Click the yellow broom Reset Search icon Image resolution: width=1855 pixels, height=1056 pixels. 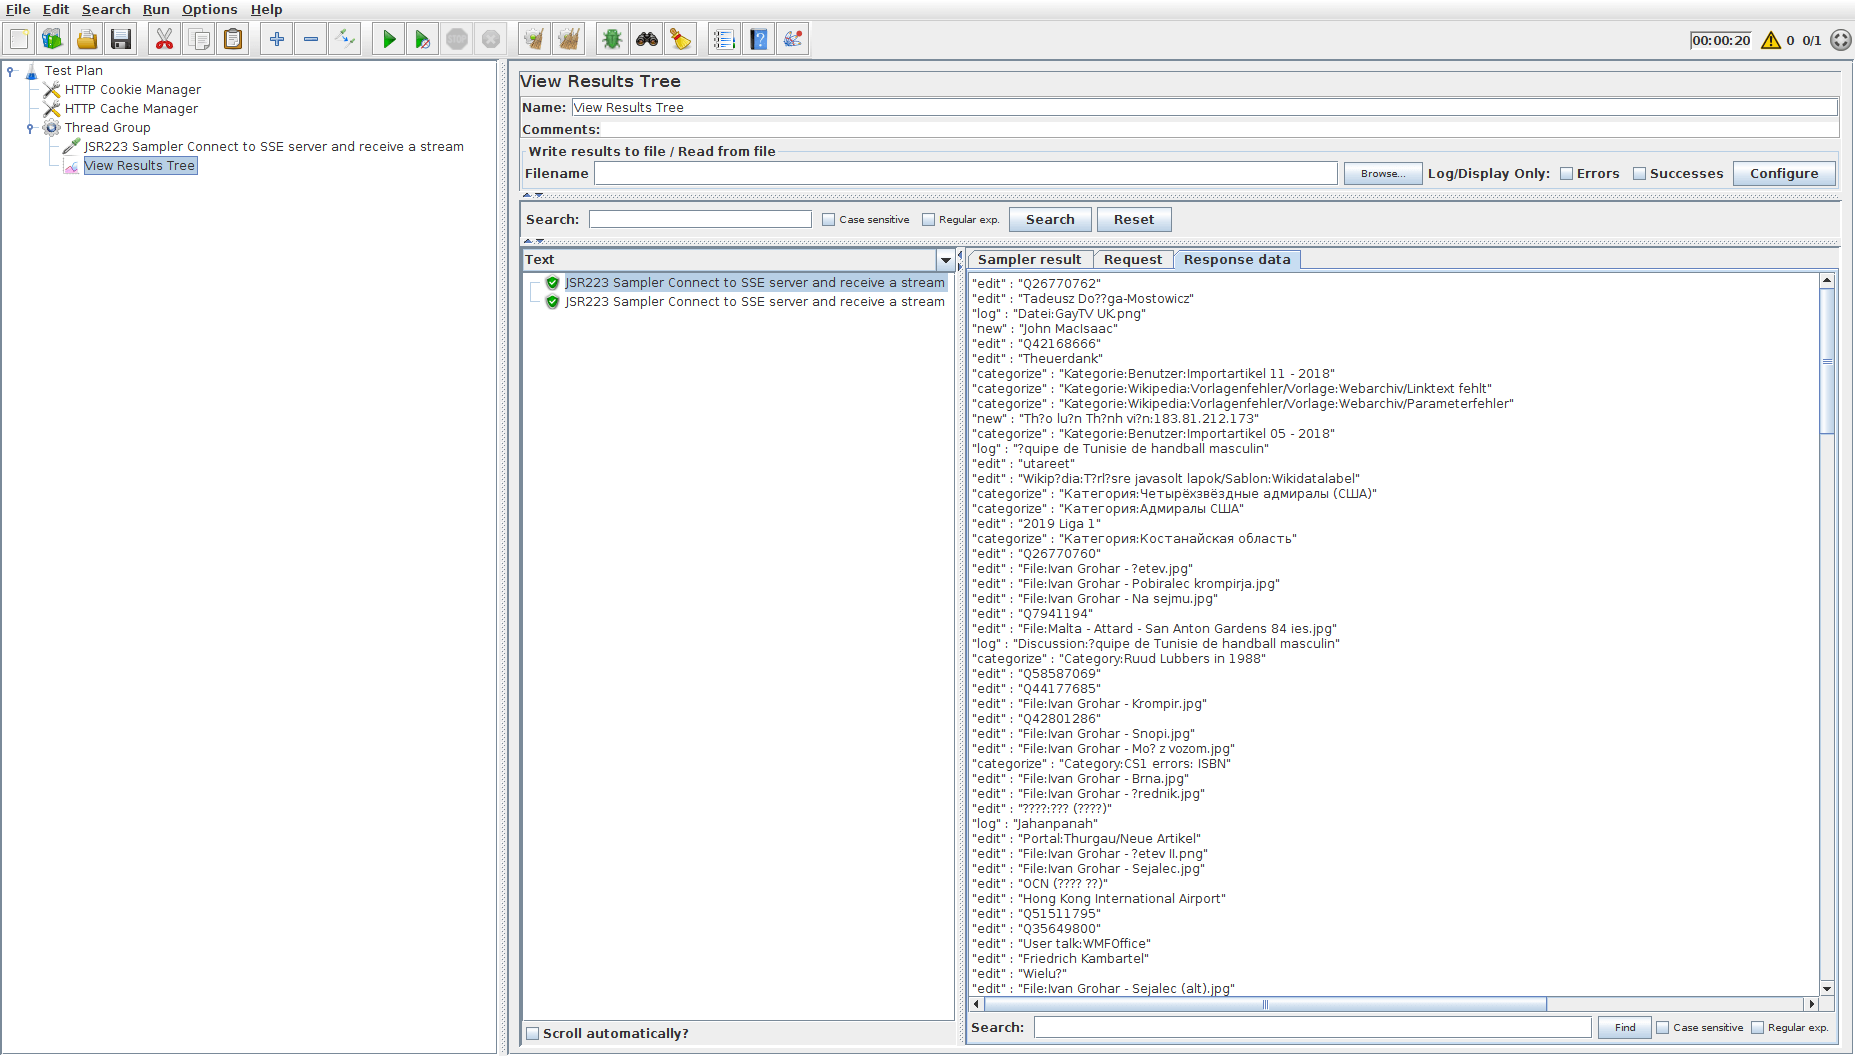click(x=681, y=39)
